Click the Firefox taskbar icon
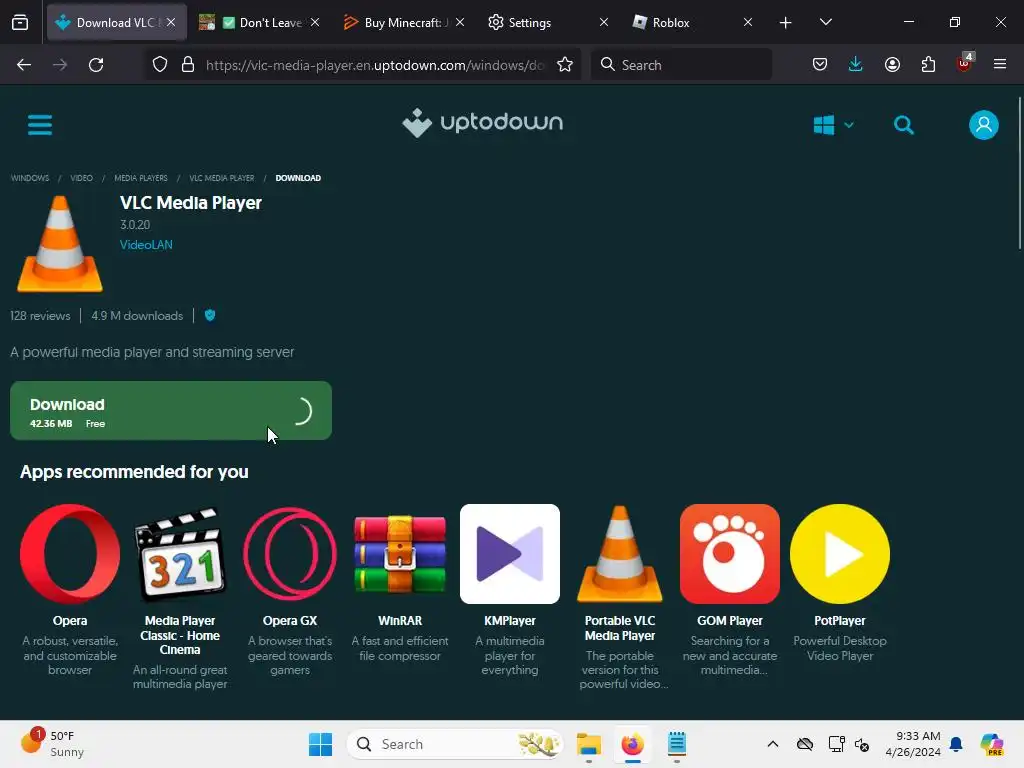1024x768 pixels. (633, 744)
